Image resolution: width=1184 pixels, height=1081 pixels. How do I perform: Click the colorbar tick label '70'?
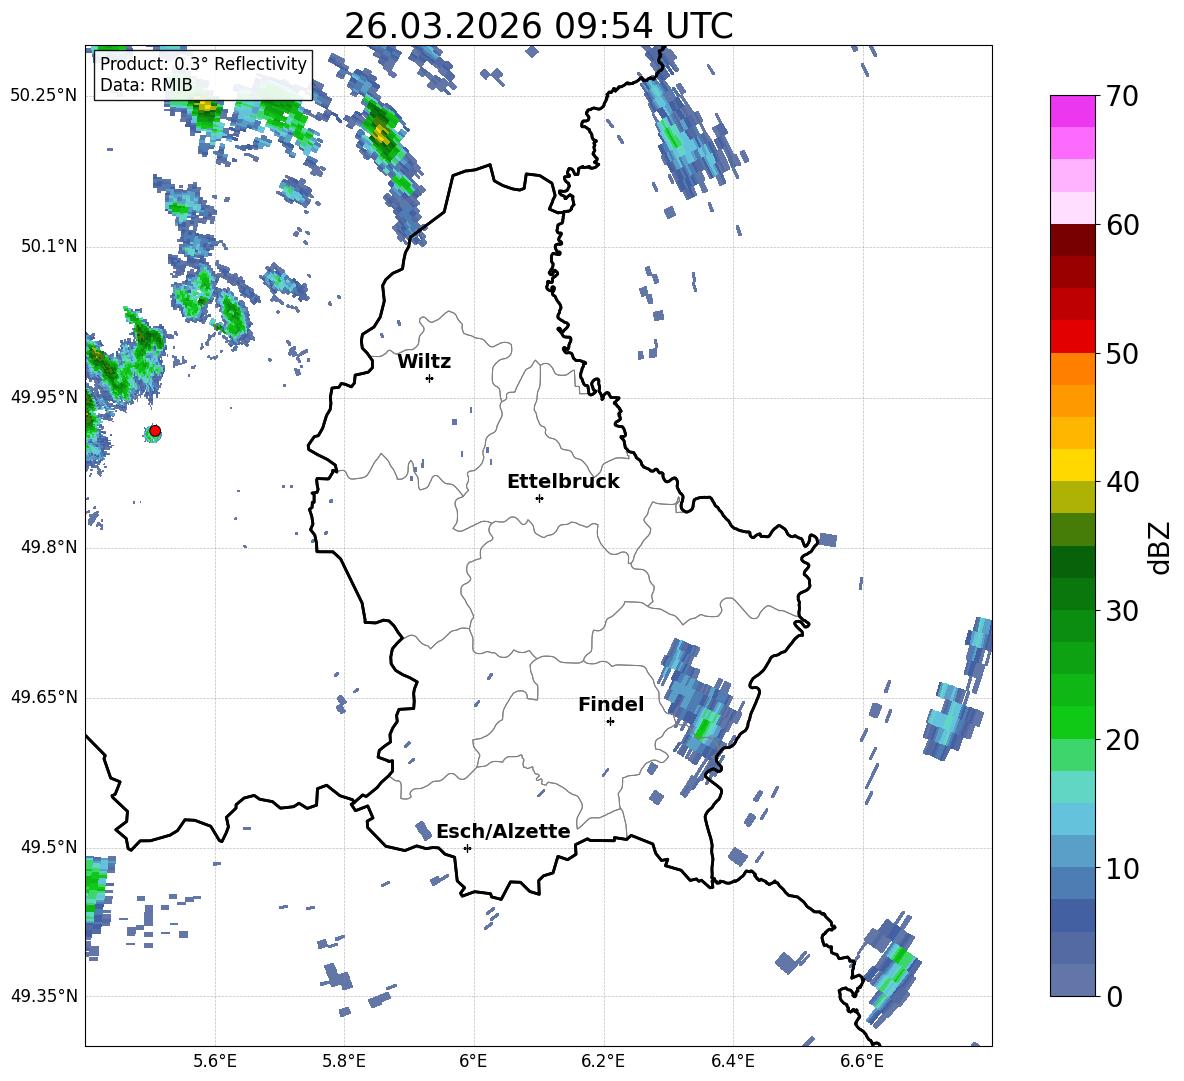(x=1122, y=97)
